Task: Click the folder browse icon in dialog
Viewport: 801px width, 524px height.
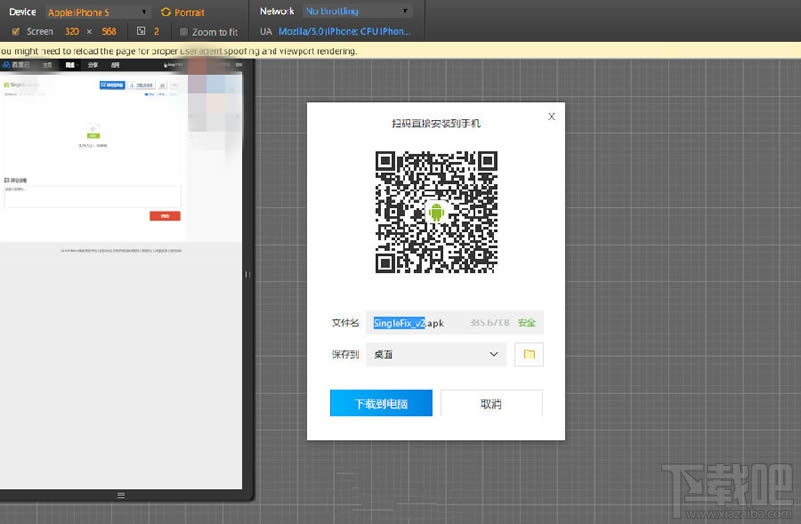Action: (x=529, y=354)
